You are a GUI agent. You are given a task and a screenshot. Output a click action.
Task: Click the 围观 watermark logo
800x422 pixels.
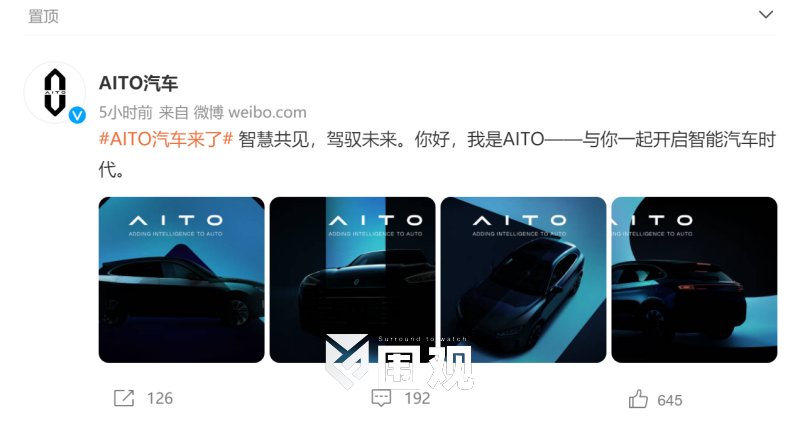[x=399, y=363]
